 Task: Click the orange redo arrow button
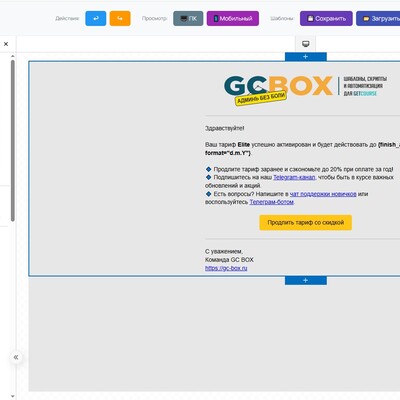coord(120,18)
